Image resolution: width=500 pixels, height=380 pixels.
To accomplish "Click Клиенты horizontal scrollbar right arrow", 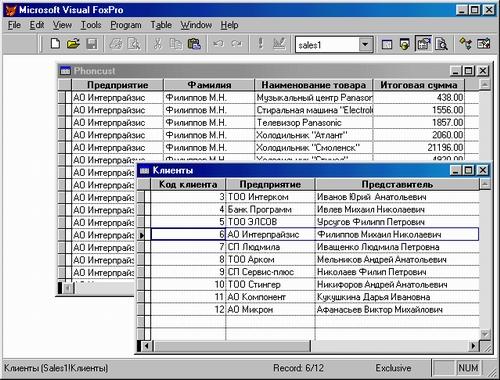I will coord(473,346).
